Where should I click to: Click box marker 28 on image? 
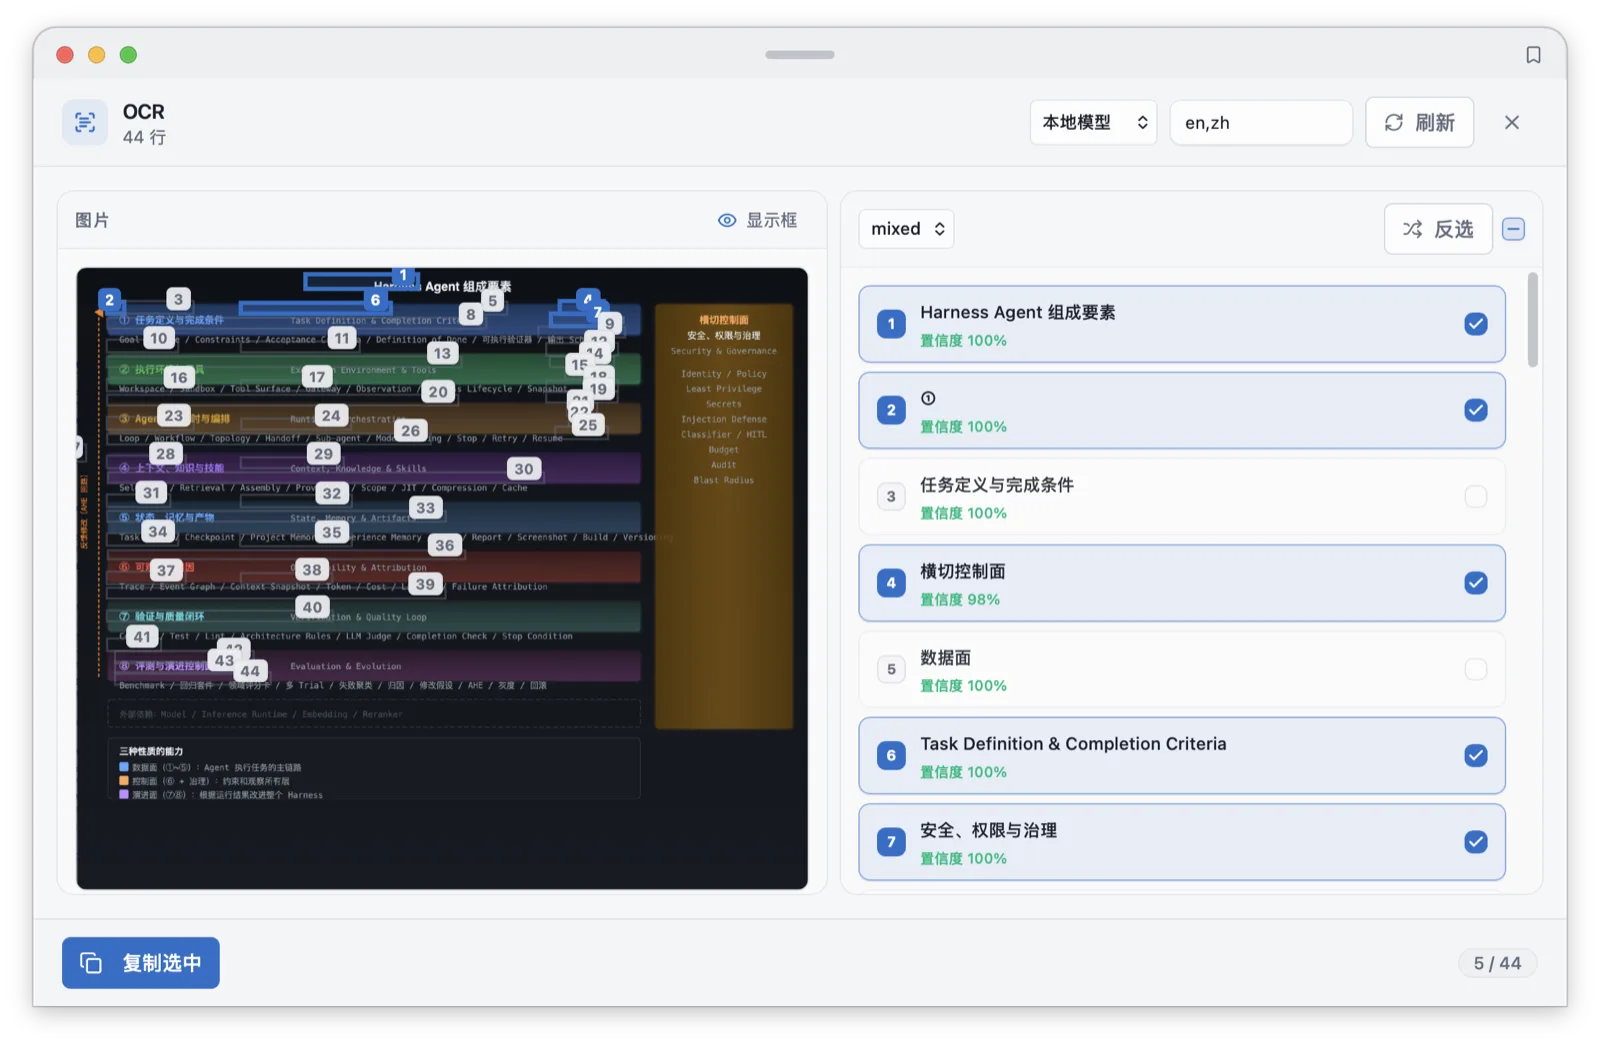(166, 454)
